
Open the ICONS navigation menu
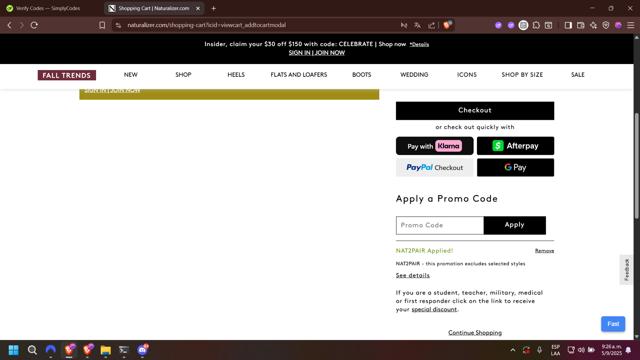coord(467,75)
